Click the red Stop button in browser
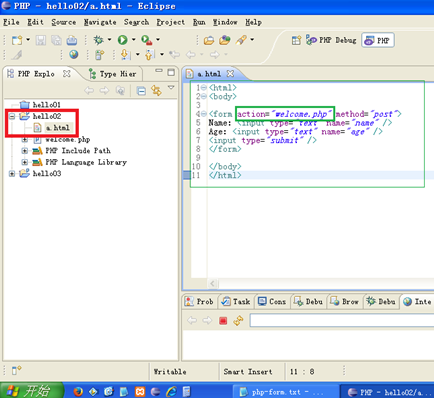 [x=223, y=321]
